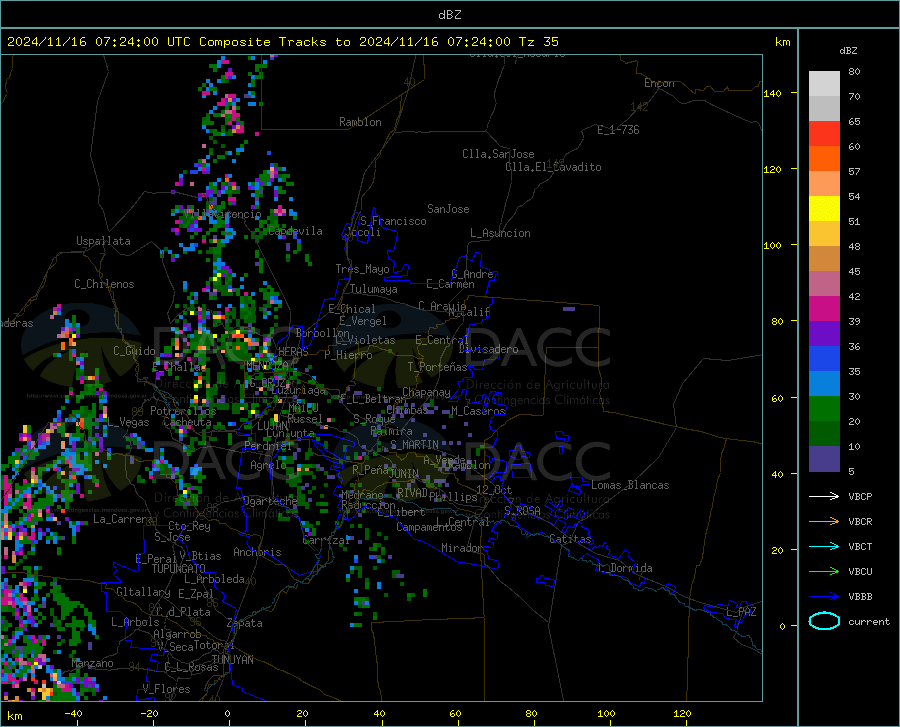
Task: Click the Encon map label
Action: [x=659, y=83]
